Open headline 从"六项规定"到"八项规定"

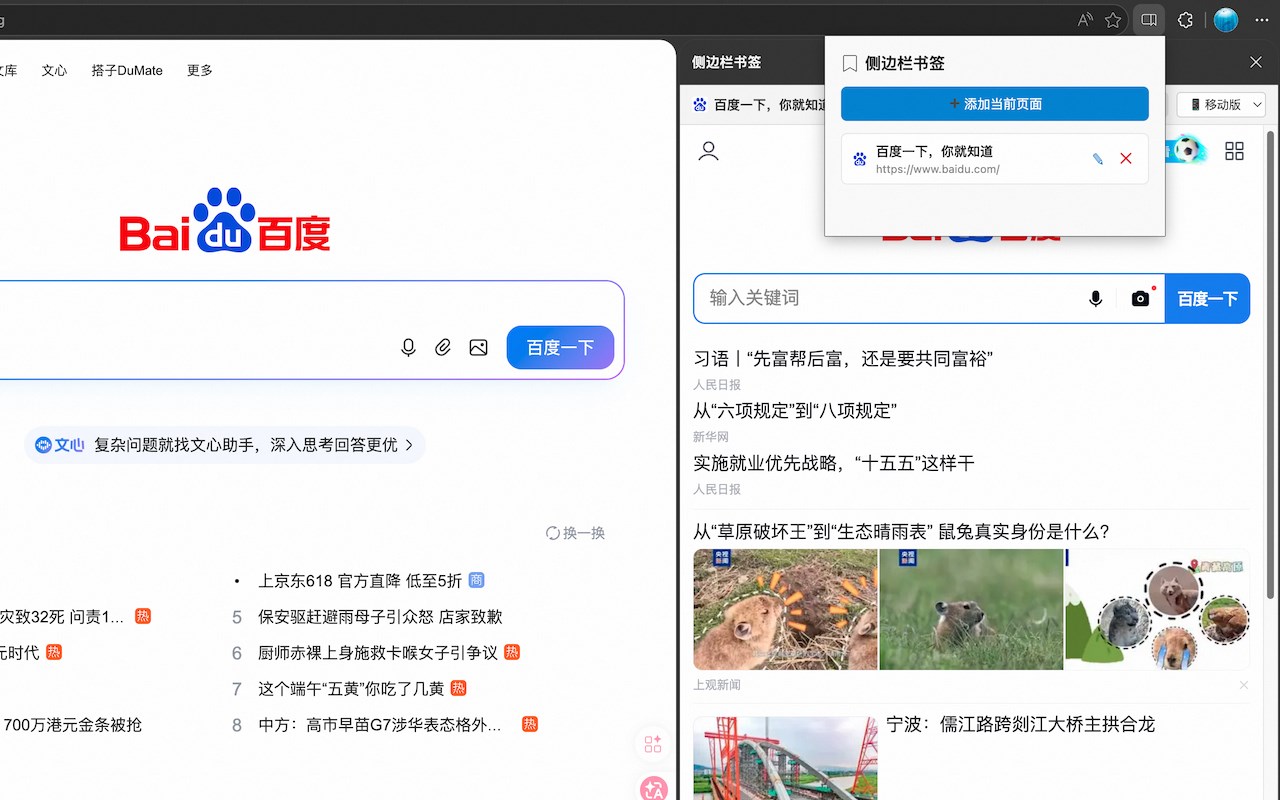click(795, 410)
